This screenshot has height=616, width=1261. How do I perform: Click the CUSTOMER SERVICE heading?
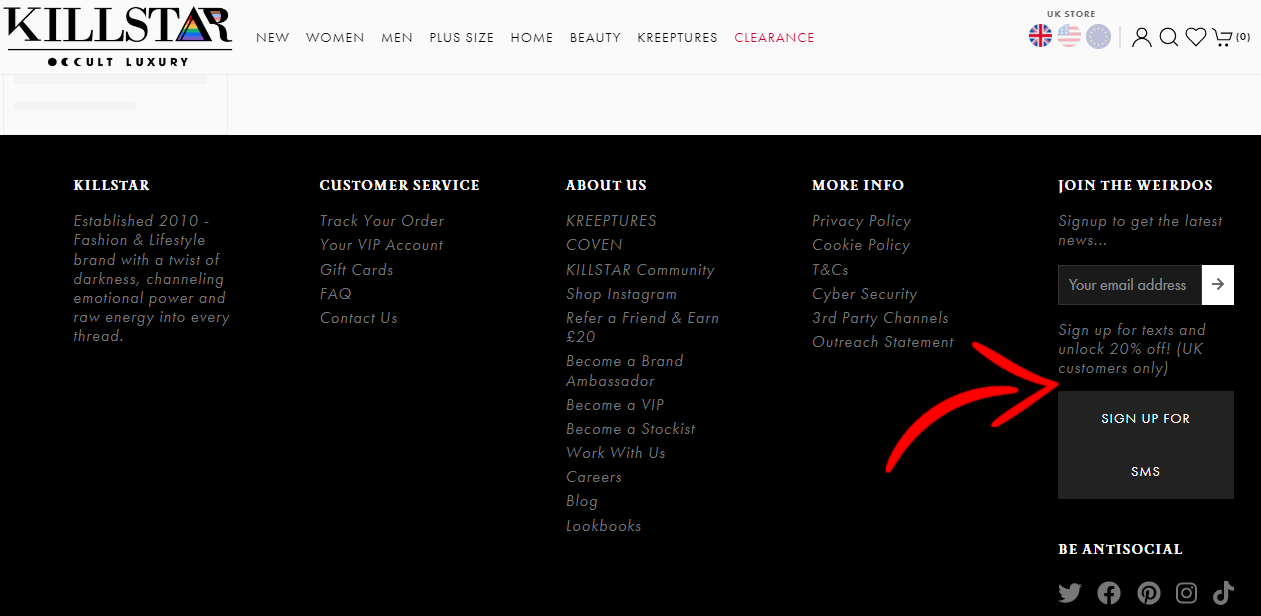click(x=400, y=185)
